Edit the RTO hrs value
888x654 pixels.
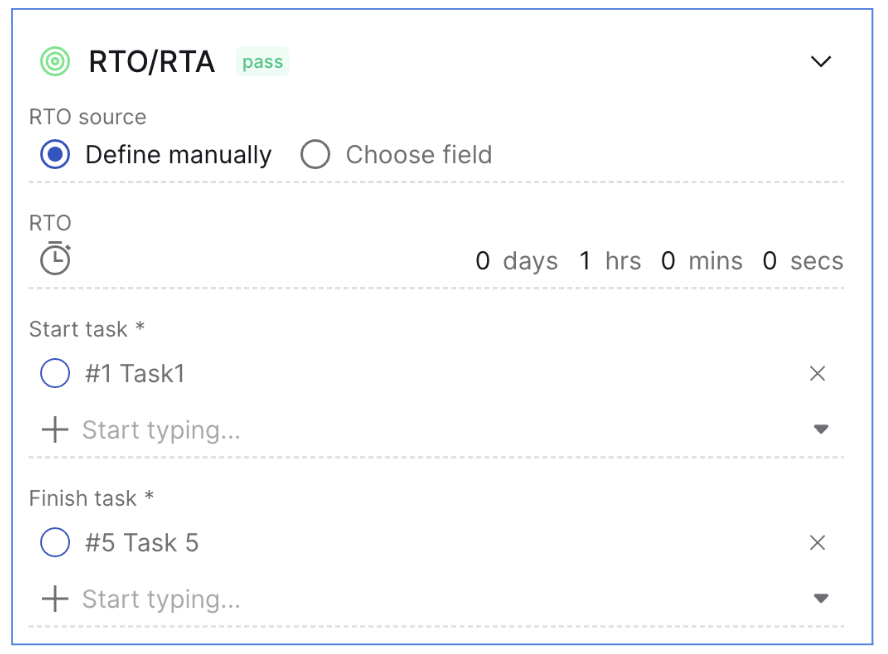[x=585, y=261]
